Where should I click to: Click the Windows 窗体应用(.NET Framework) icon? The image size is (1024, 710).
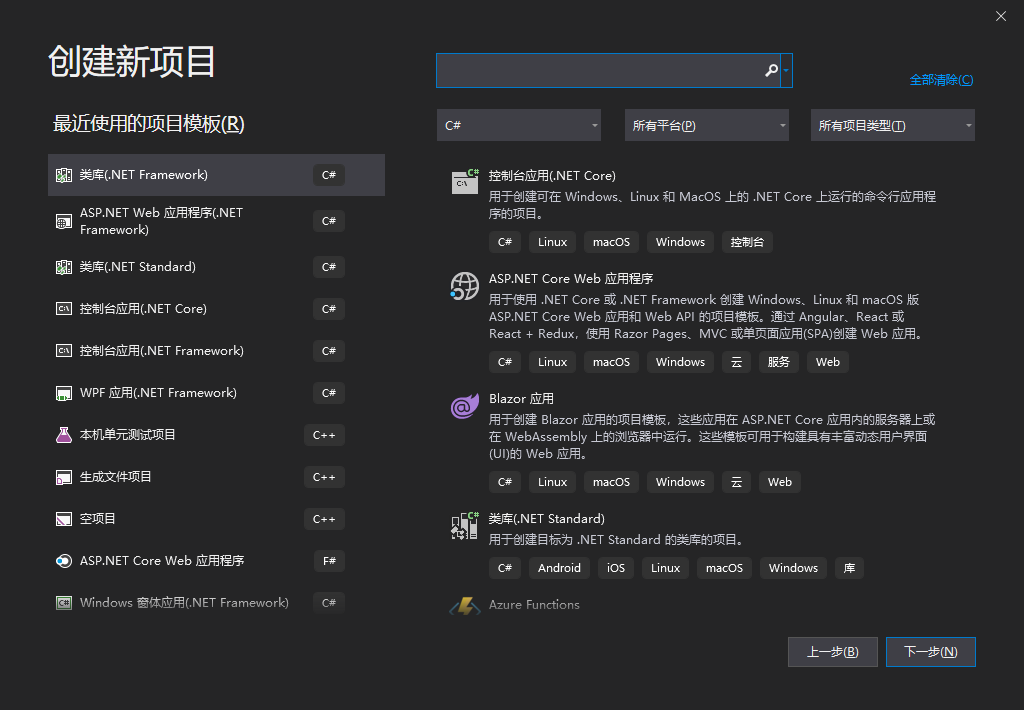click(63, 603)
